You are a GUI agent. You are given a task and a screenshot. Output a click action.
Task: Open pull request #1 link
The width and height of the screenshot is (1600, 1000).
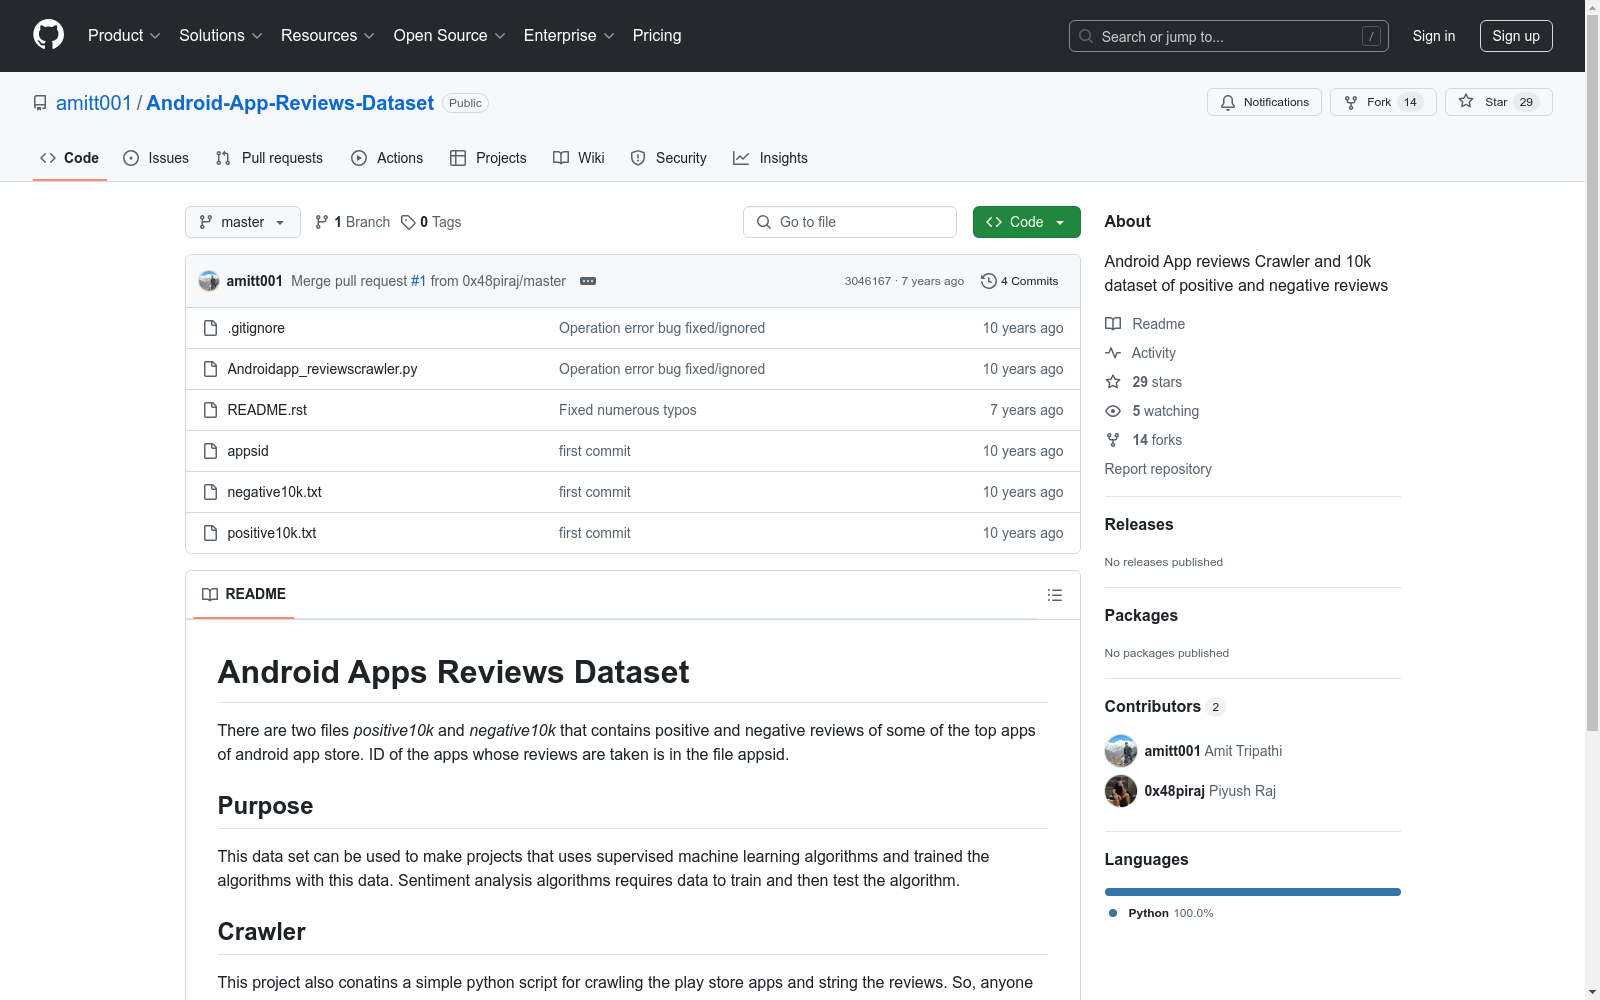point(419,281)
